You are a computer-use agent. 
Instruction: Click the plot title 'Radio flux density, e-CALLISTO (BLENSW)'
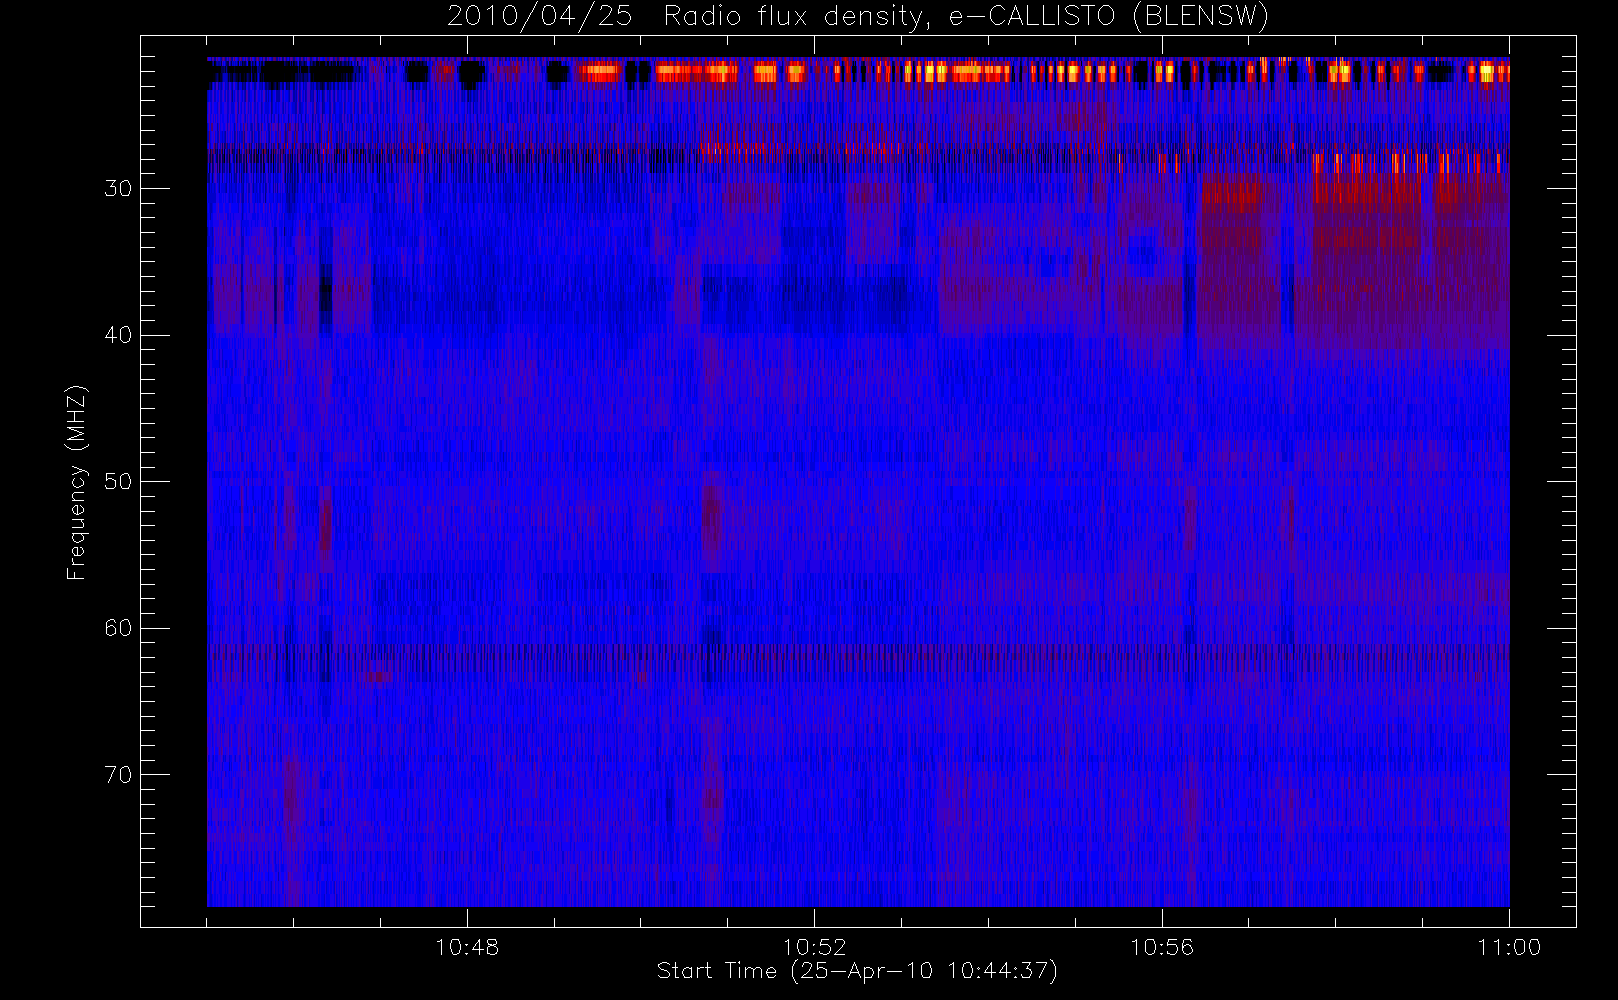(x=967, y=17)
